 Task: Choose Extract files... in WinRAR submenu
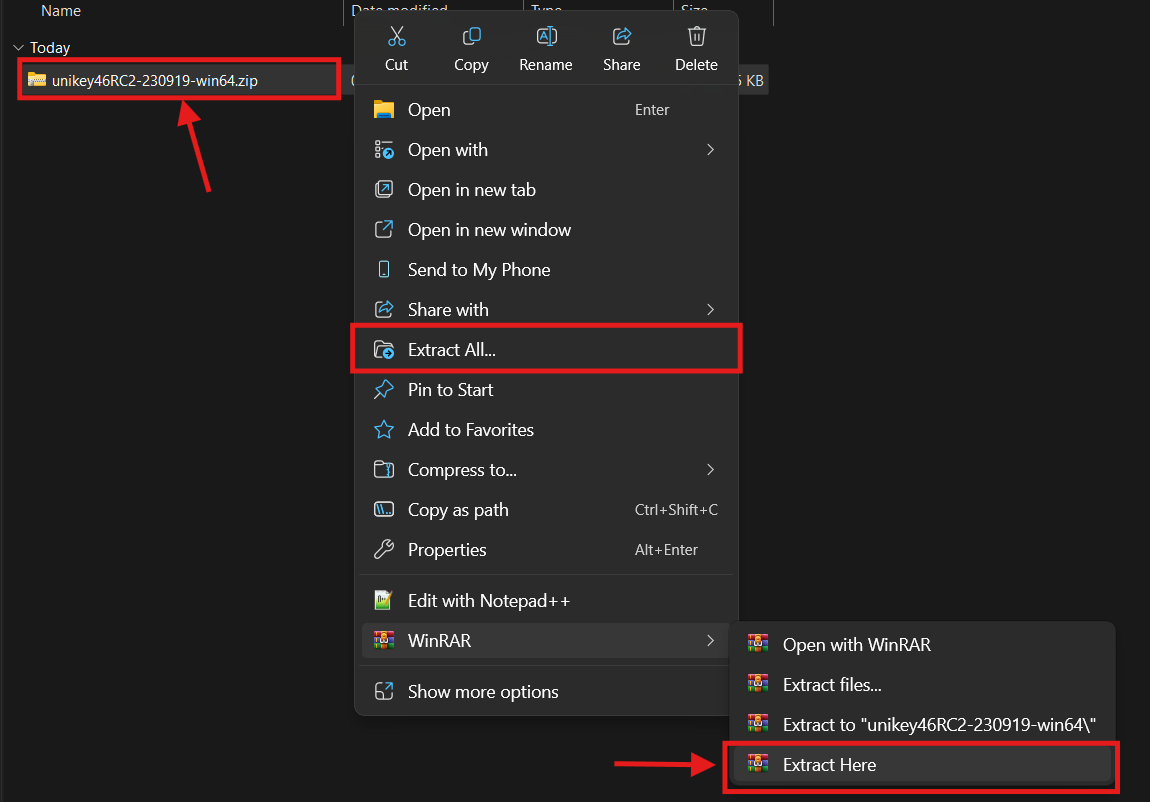pos(832,685)
